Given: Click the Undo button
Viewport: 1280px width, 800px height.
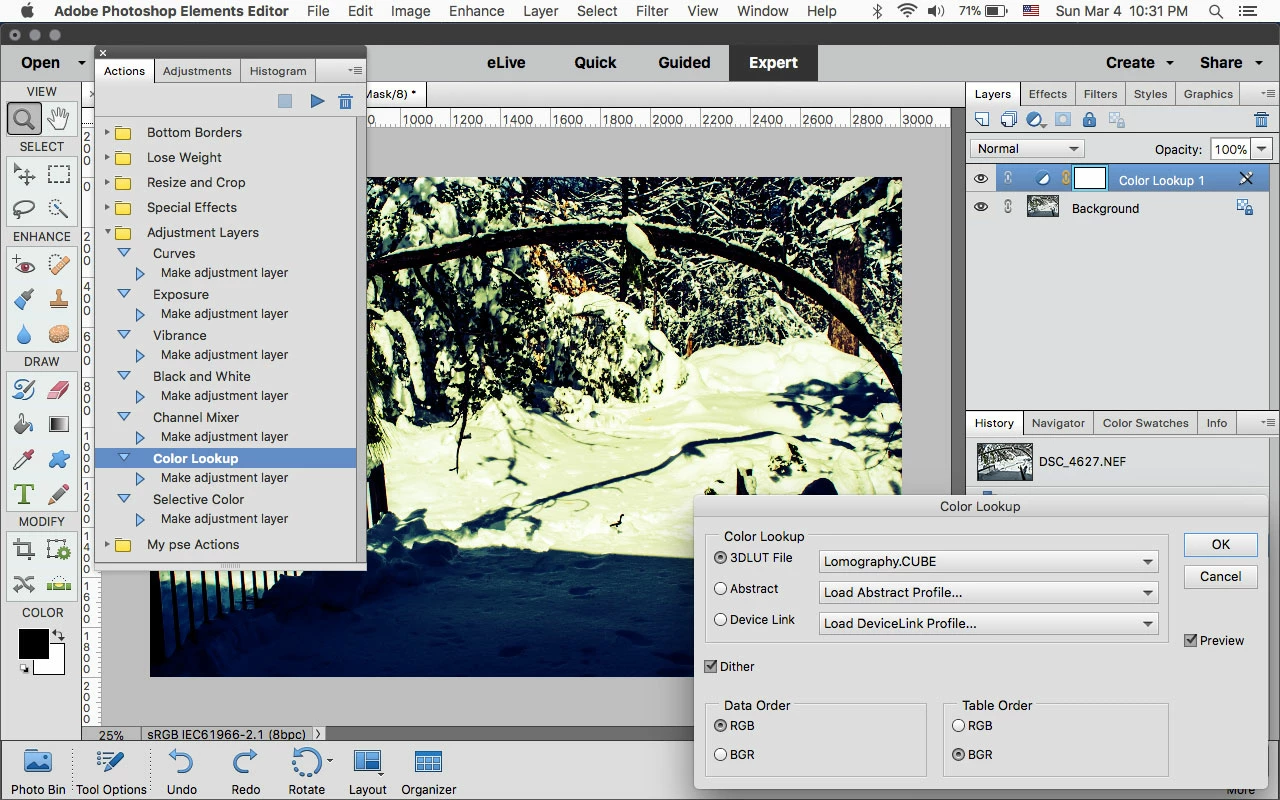Looking at the screenshot, I should click(x=182, y=771).
